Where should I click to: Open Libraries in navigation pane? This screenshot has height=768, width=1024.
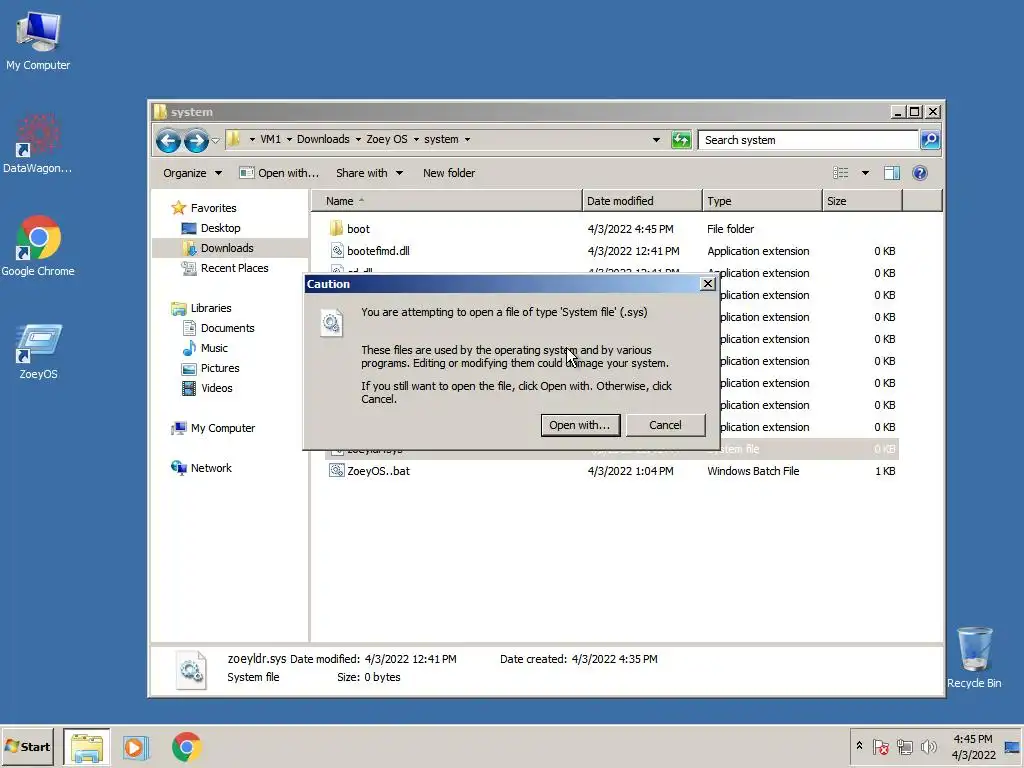point(201,308)
